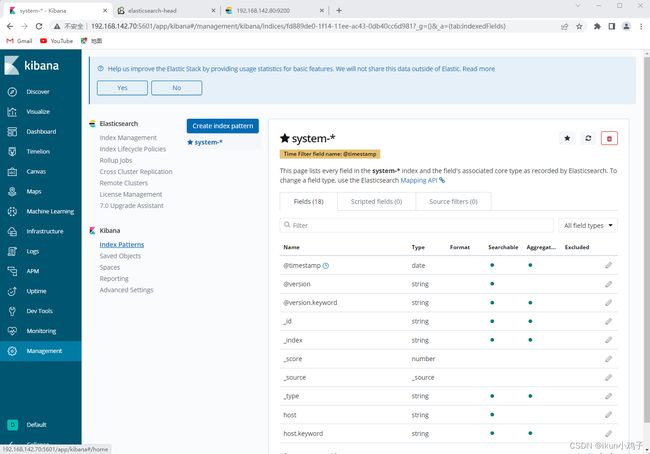Viewport: 650px width, 454px height.
Task: Reload the browser page
Action: [x=39, y=26]
